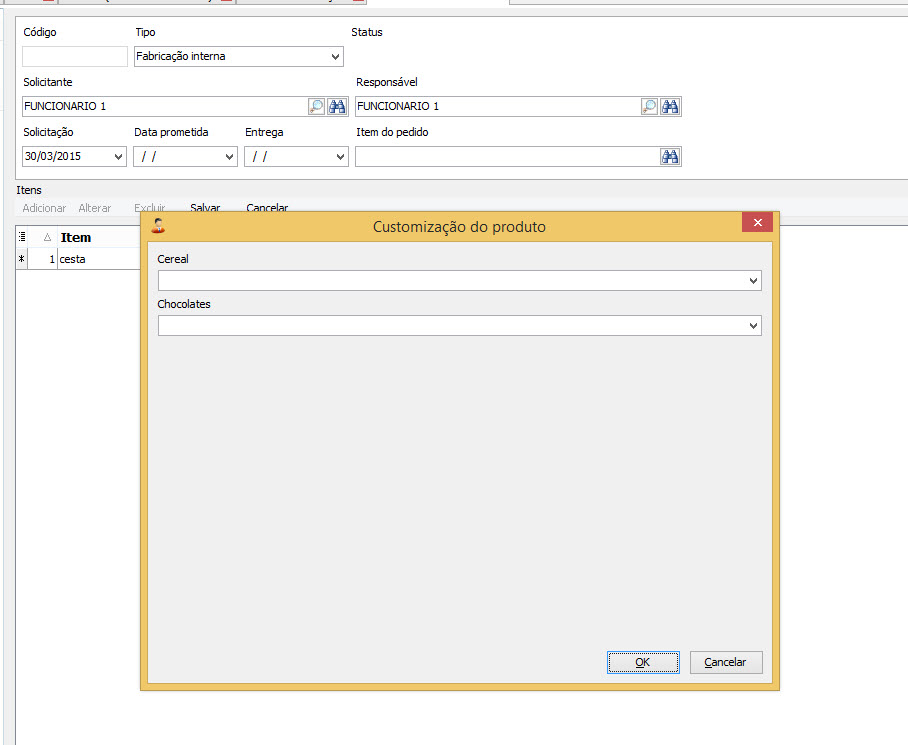Click Salvar in the Itens toolbar

pyautogui.click(x=205, y=207)
